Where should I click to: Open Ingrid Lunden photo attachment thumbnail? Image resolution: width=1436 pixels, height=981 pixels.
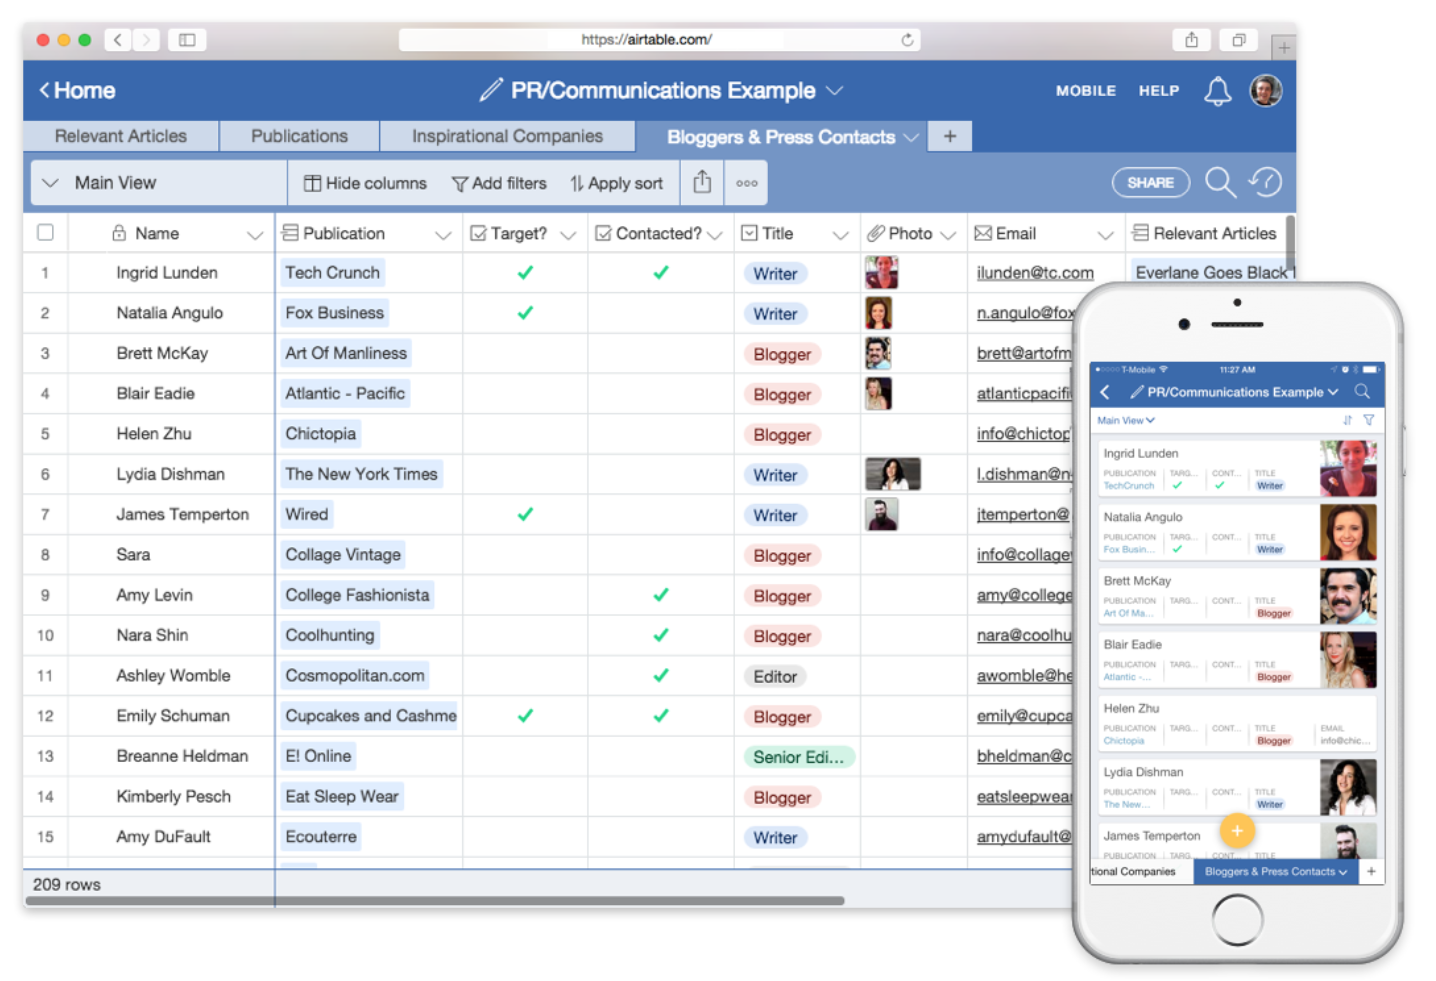(x=881, y=272)
